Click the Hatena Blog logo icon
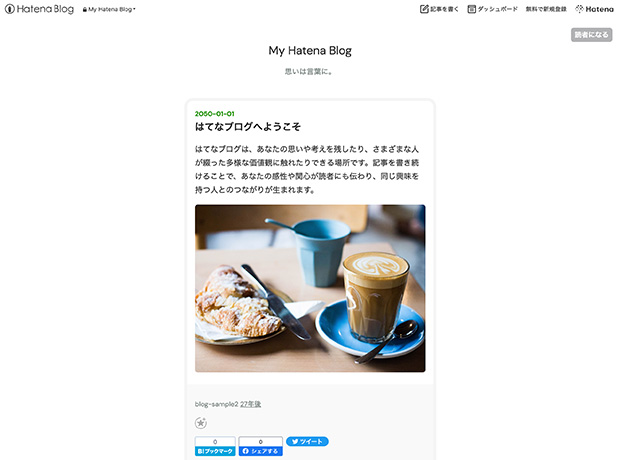 point(9,9)
